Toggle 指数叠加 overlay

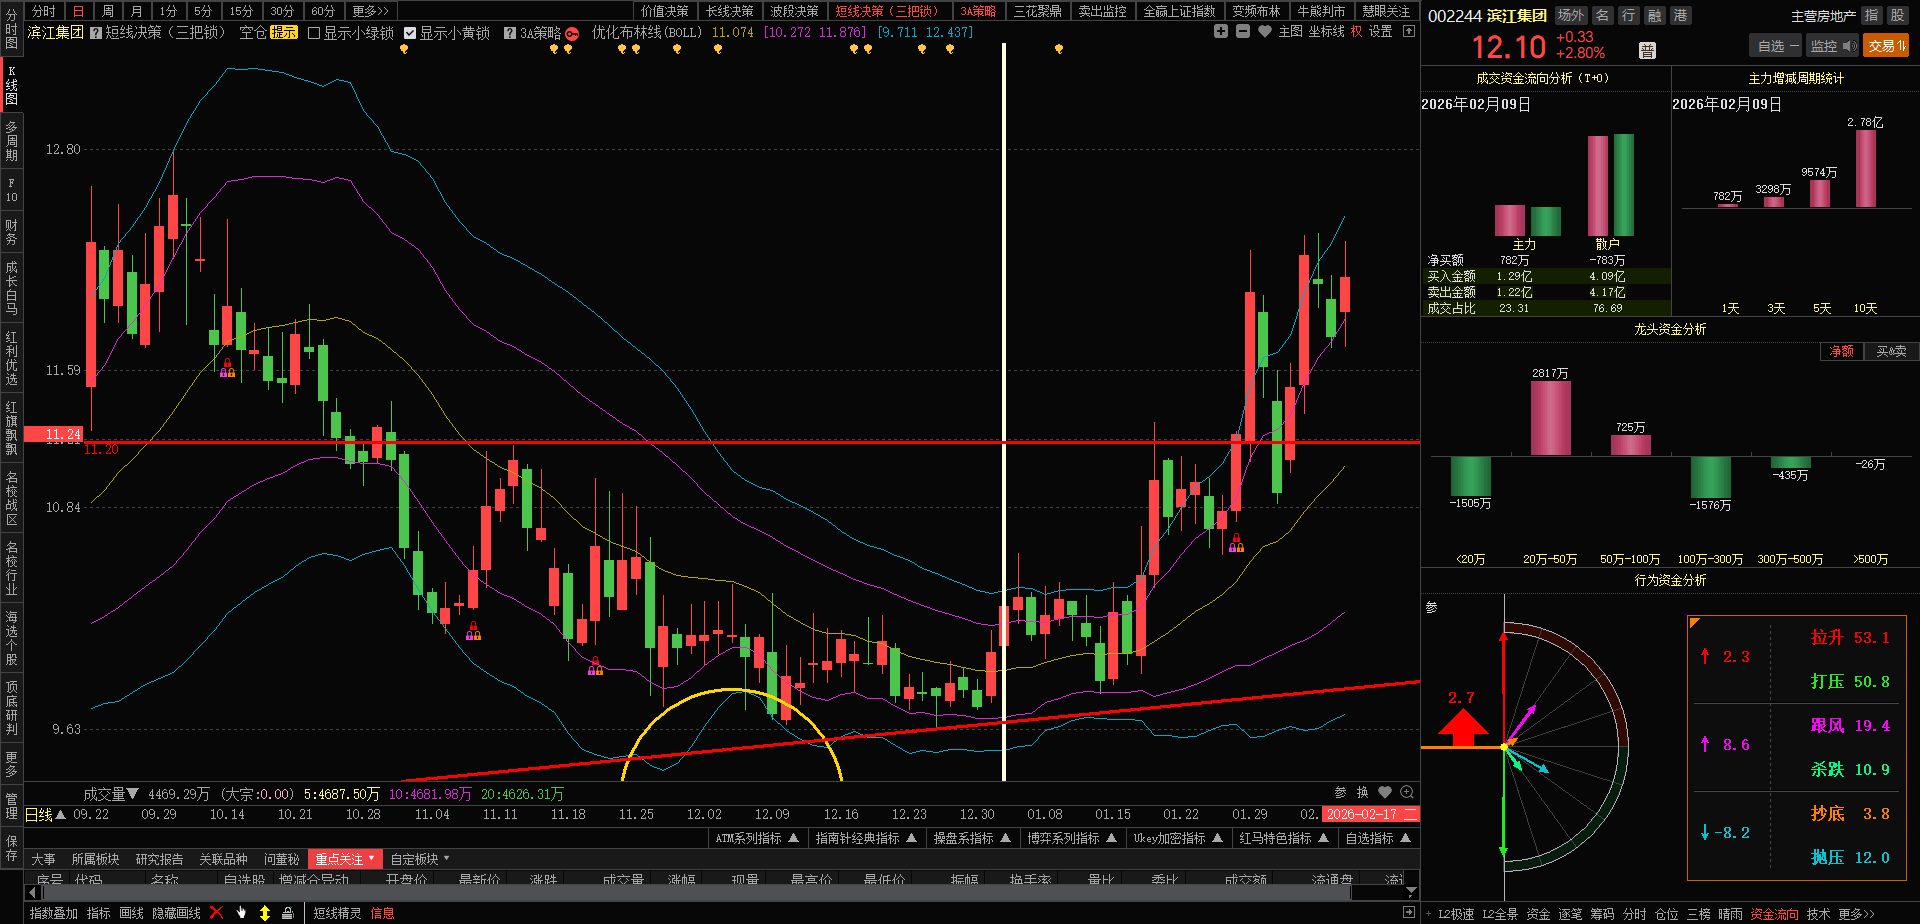click(x=54, y=913)
